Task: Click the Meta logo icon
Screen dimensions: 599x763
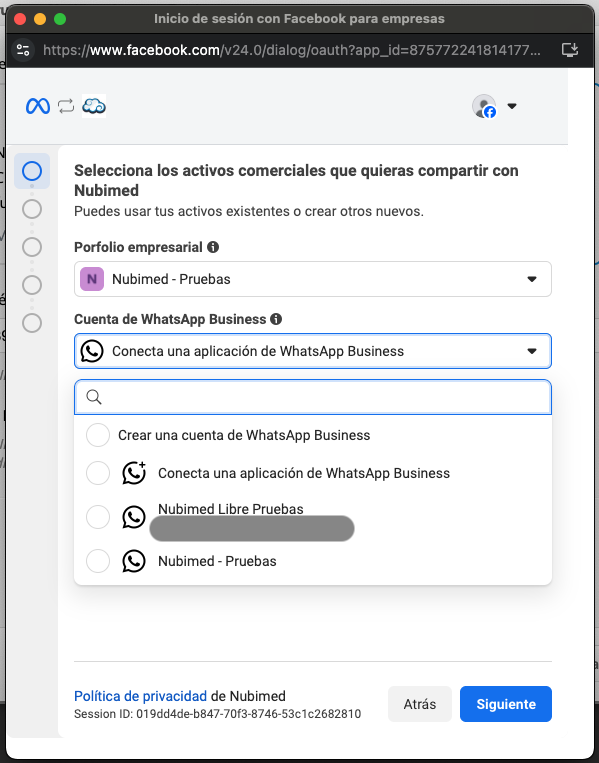Action: (x=38, y=106)
